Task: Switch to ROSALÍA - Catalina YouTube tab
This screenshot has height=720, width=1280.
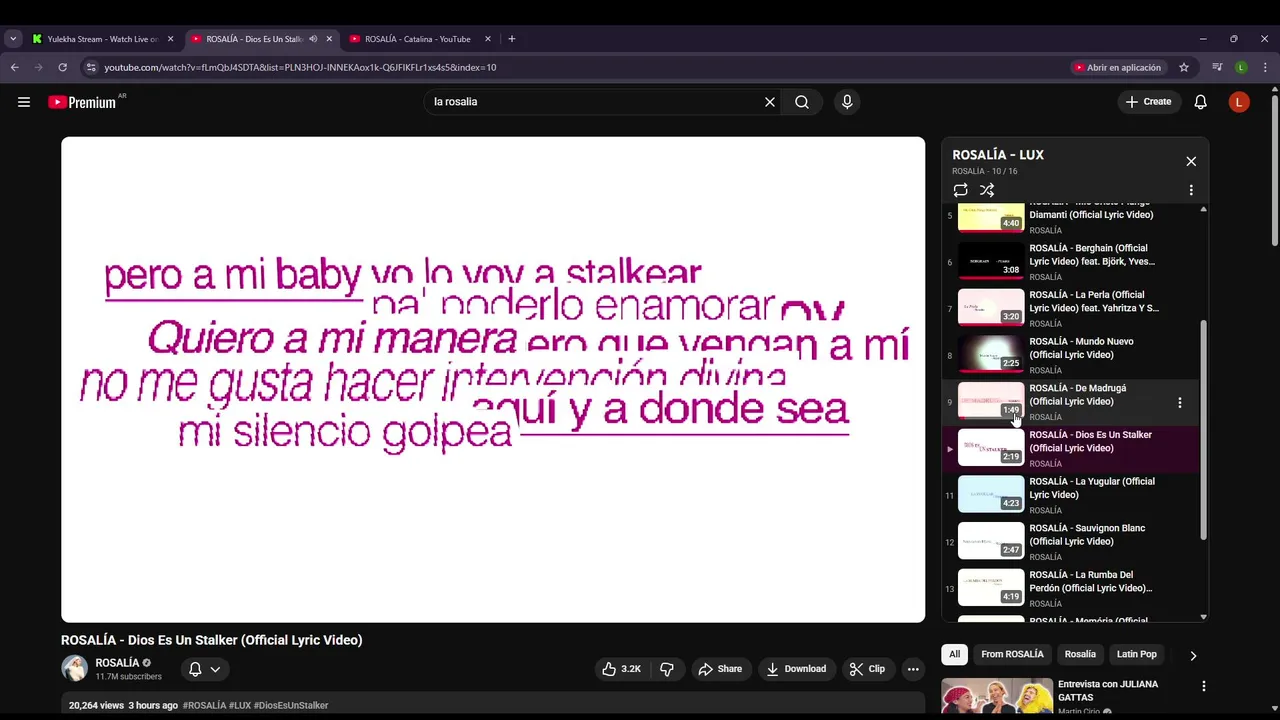Action: 418,39
